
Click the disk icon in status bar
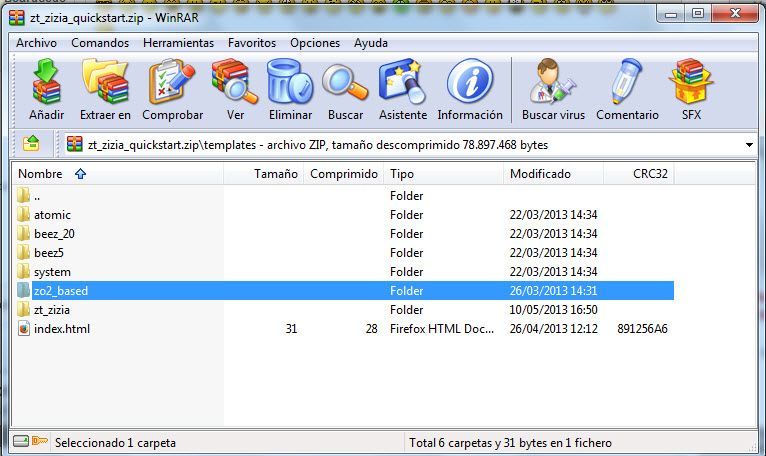tap(21, 441)
